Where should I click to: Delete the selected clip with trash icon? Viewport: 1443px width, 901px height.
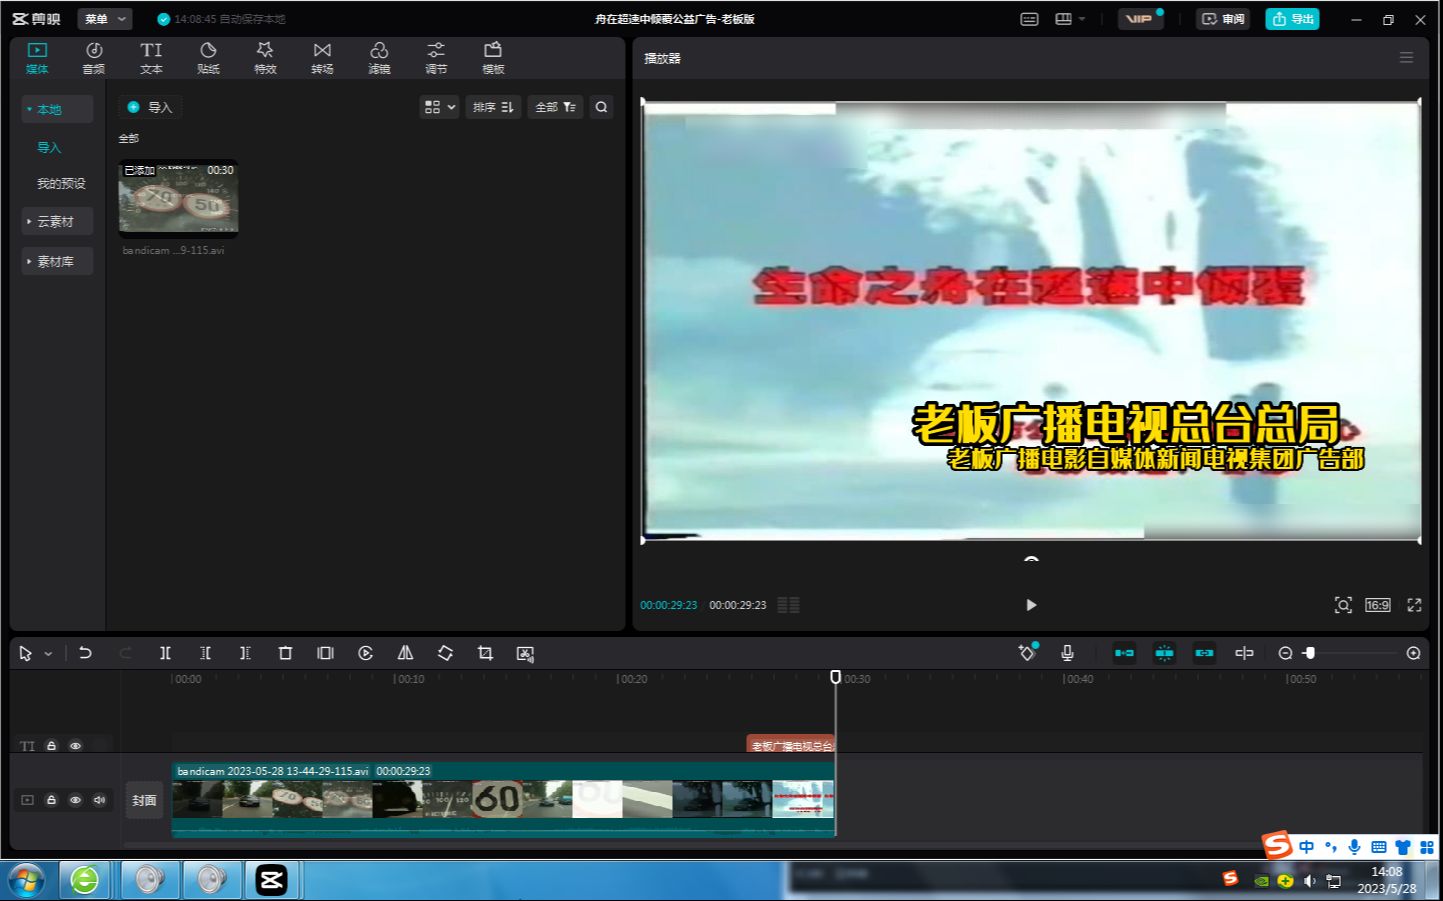click(285, 653)
